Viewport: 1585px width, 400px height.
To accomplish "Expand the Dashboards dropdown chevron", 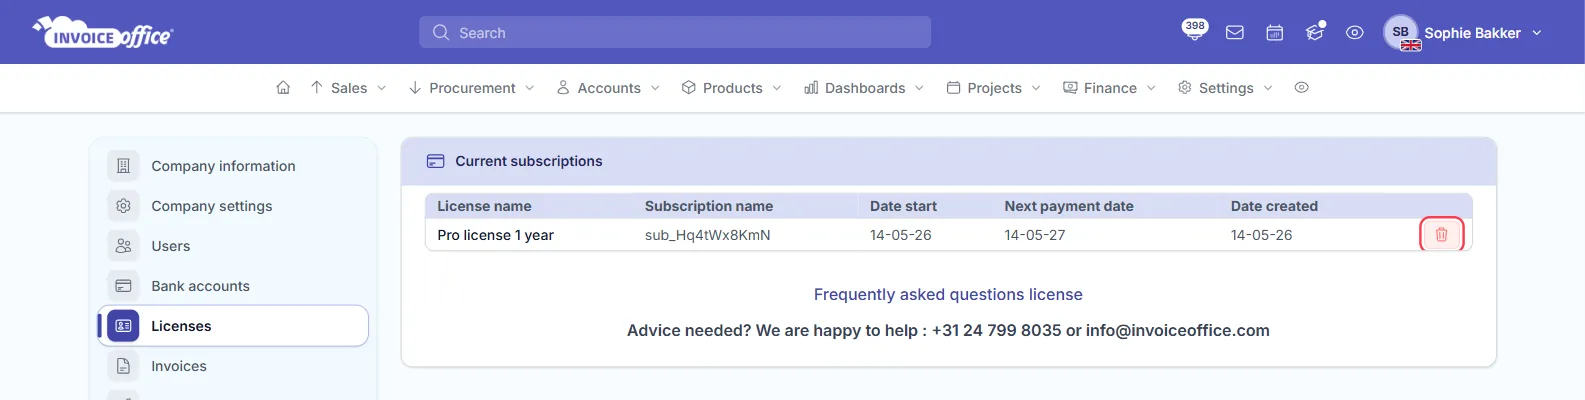I will point(920,88).
